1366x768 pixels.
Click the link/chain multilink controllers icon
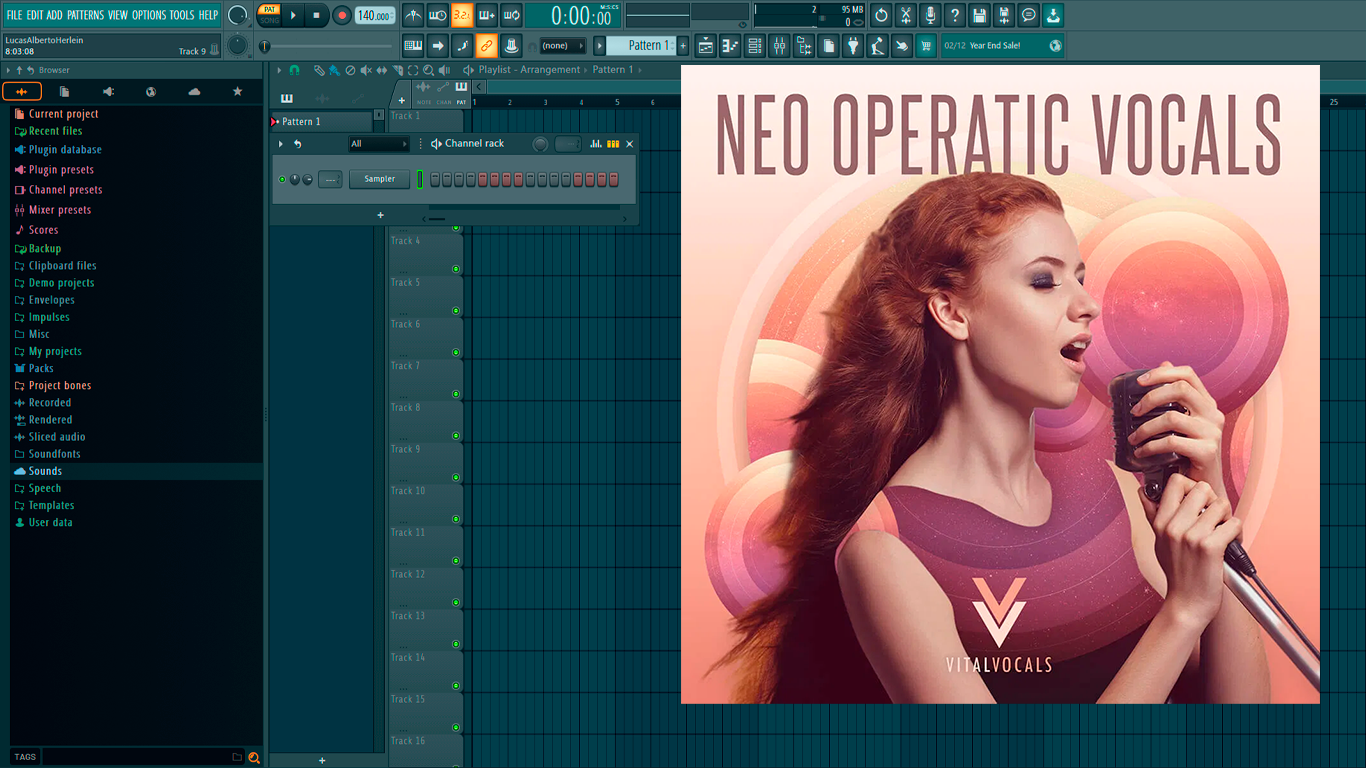pyautogui.click(x=486, y=45)
